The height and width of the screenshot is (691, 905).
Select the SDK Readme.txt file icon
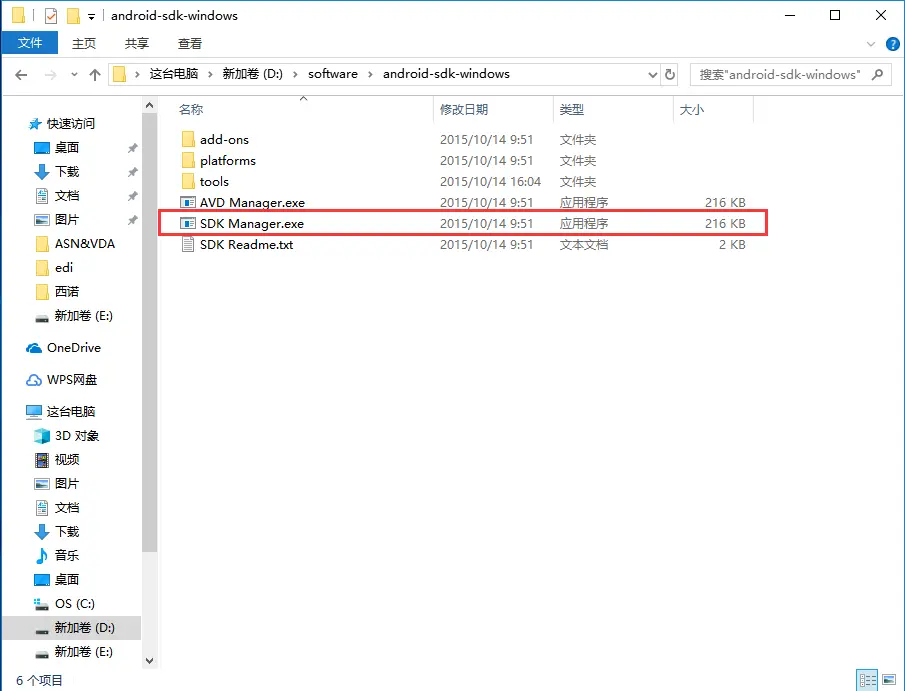point(188,245)
